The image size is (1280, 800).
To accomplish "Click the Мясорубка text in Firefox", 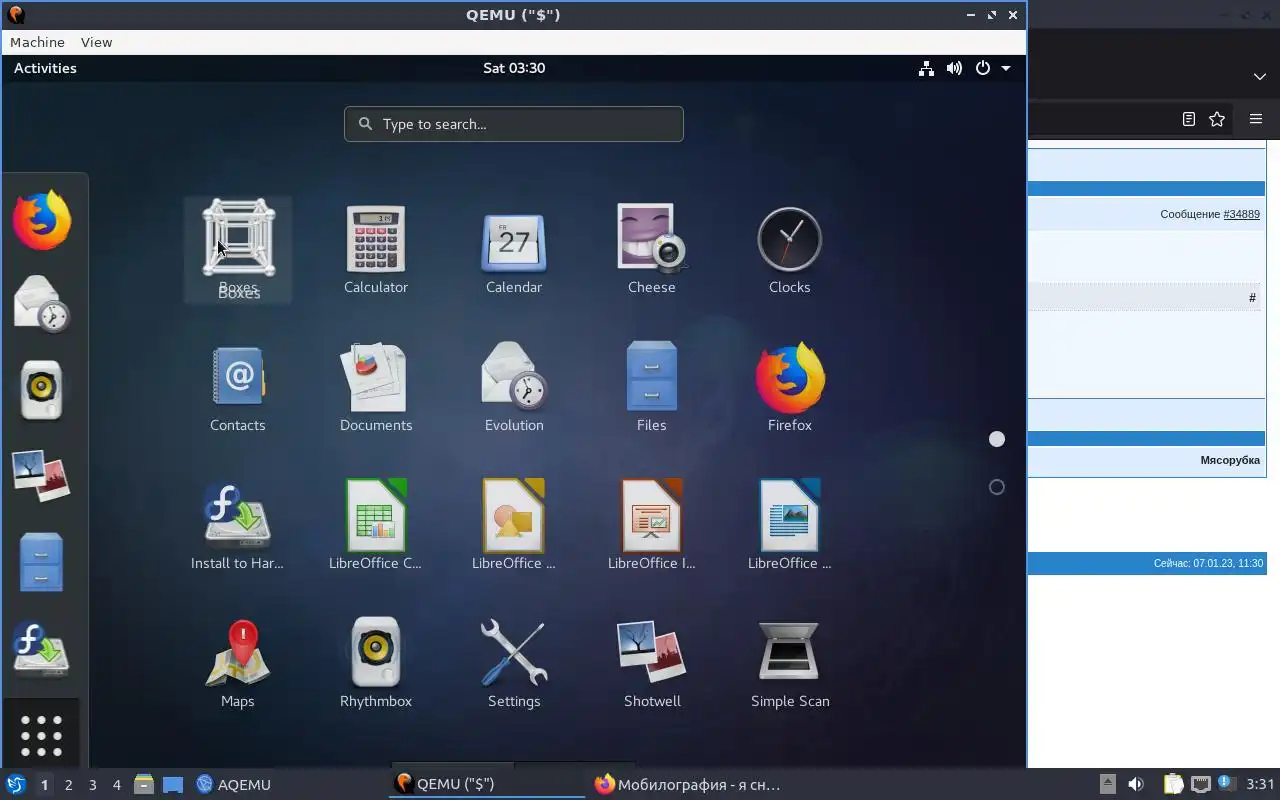I will click(1230, 460).
